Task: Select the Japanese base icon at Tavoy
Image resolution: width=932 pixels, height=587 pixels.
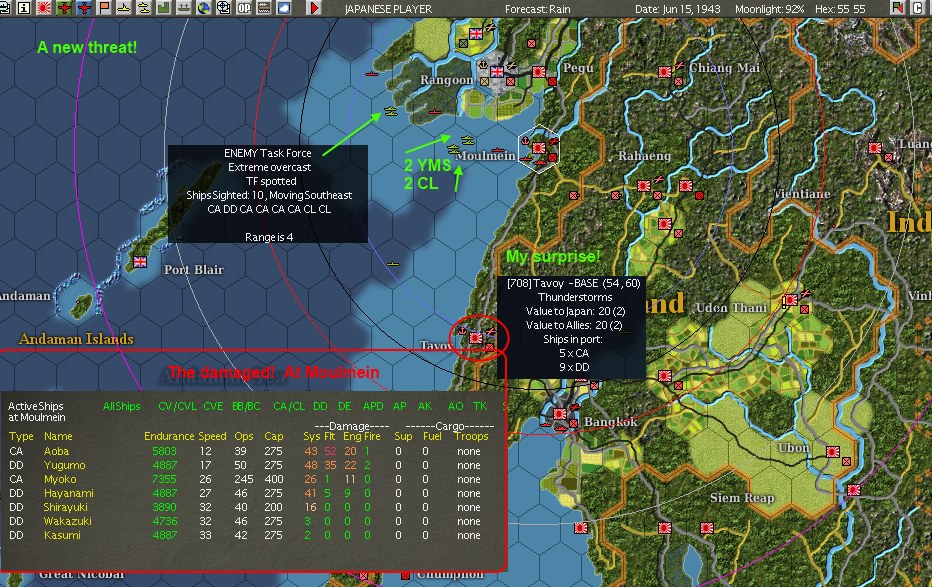Action: [x=476, y=338]
